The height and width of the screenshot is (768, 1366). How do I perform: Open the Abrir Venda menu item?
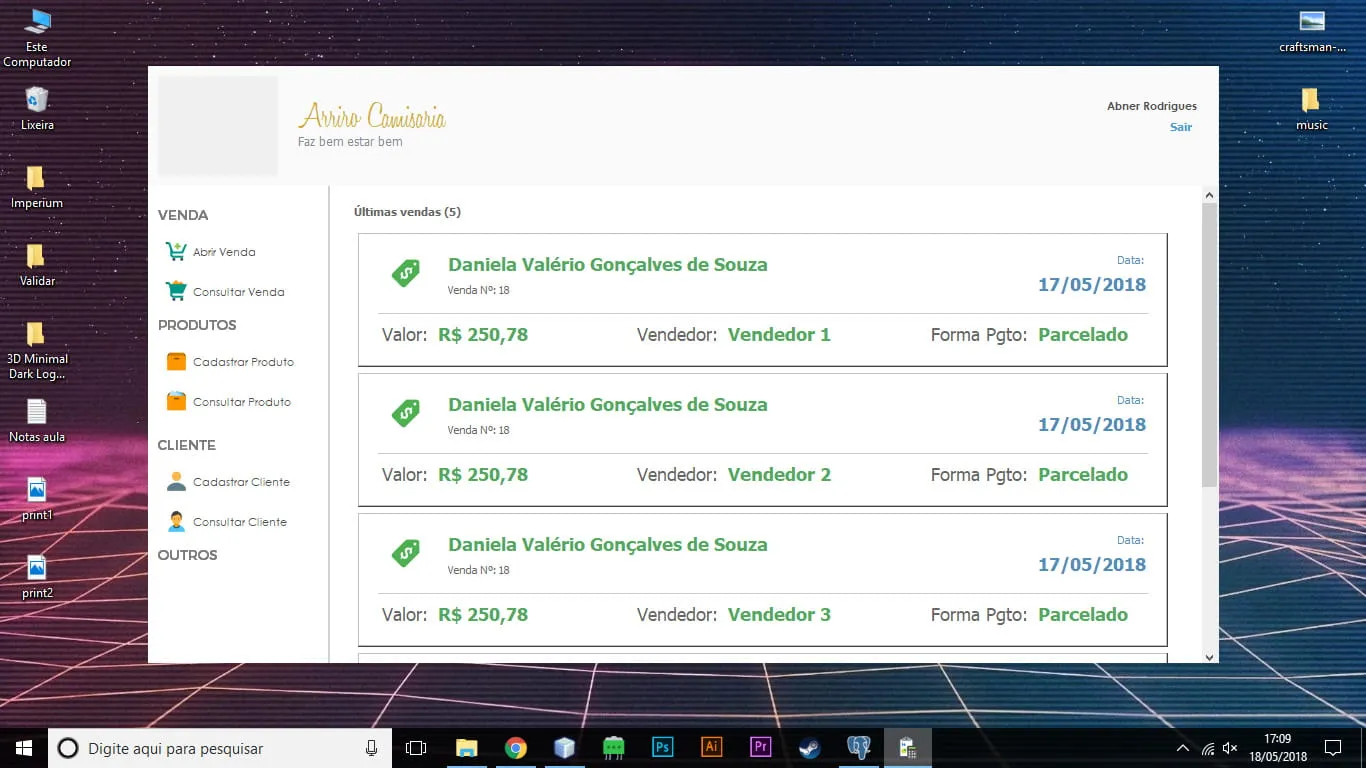coord(224,252)
